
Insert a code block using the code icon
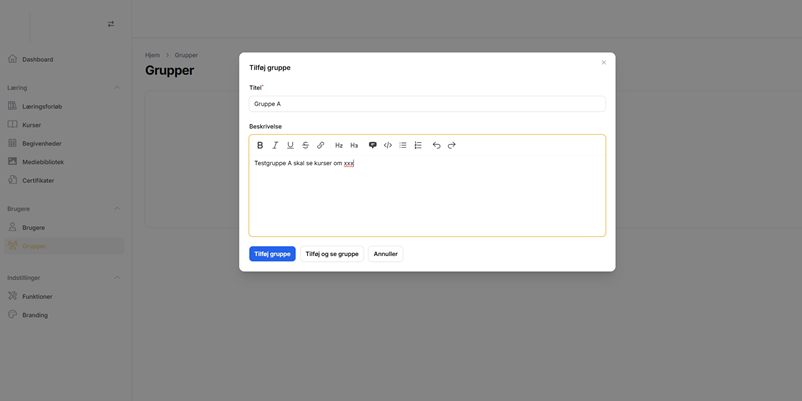[388, 145]
